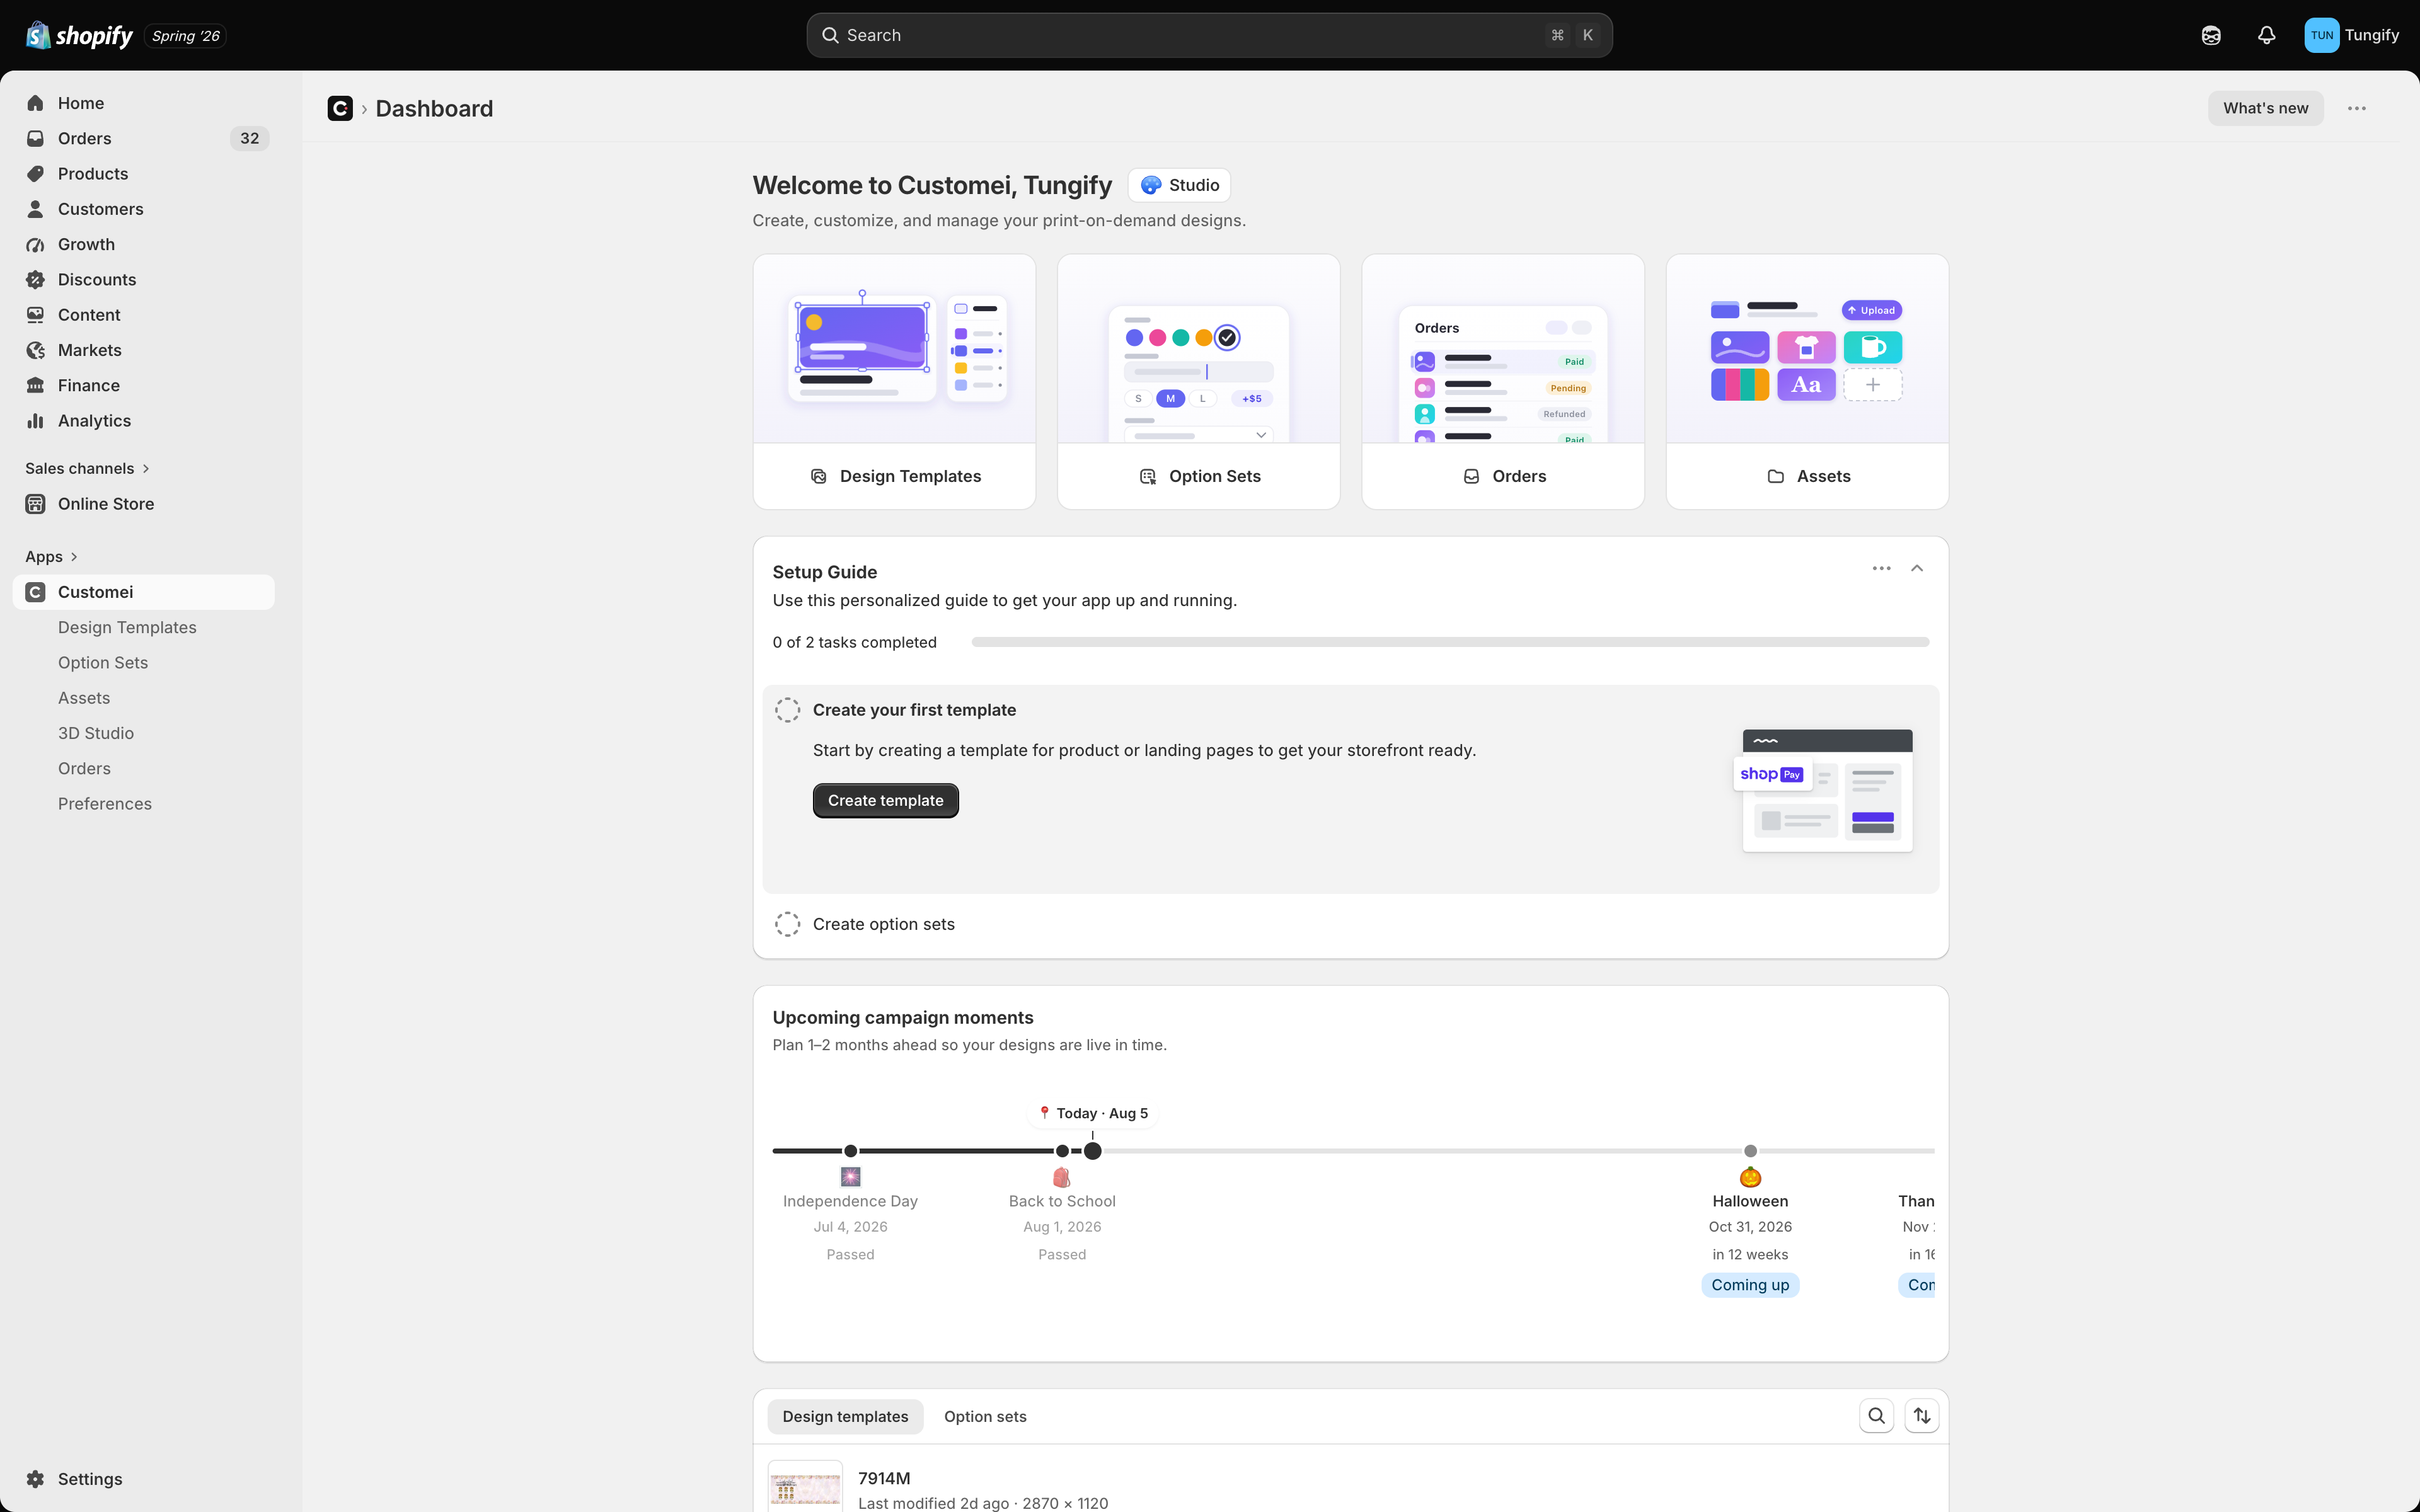
Task: Open the Setup Guide ellipsis menu
Action: 1881,568
